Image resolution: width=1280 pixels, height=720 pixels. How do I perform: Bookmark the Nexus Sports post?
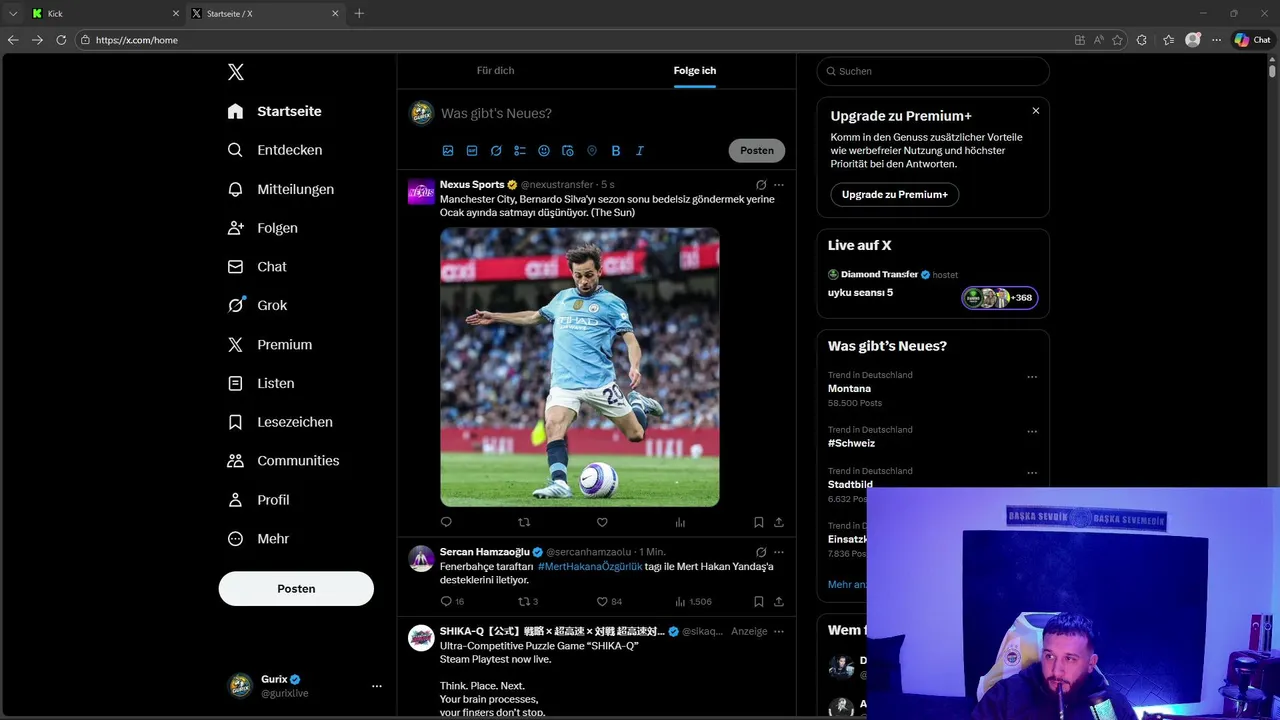pos(759,522)
